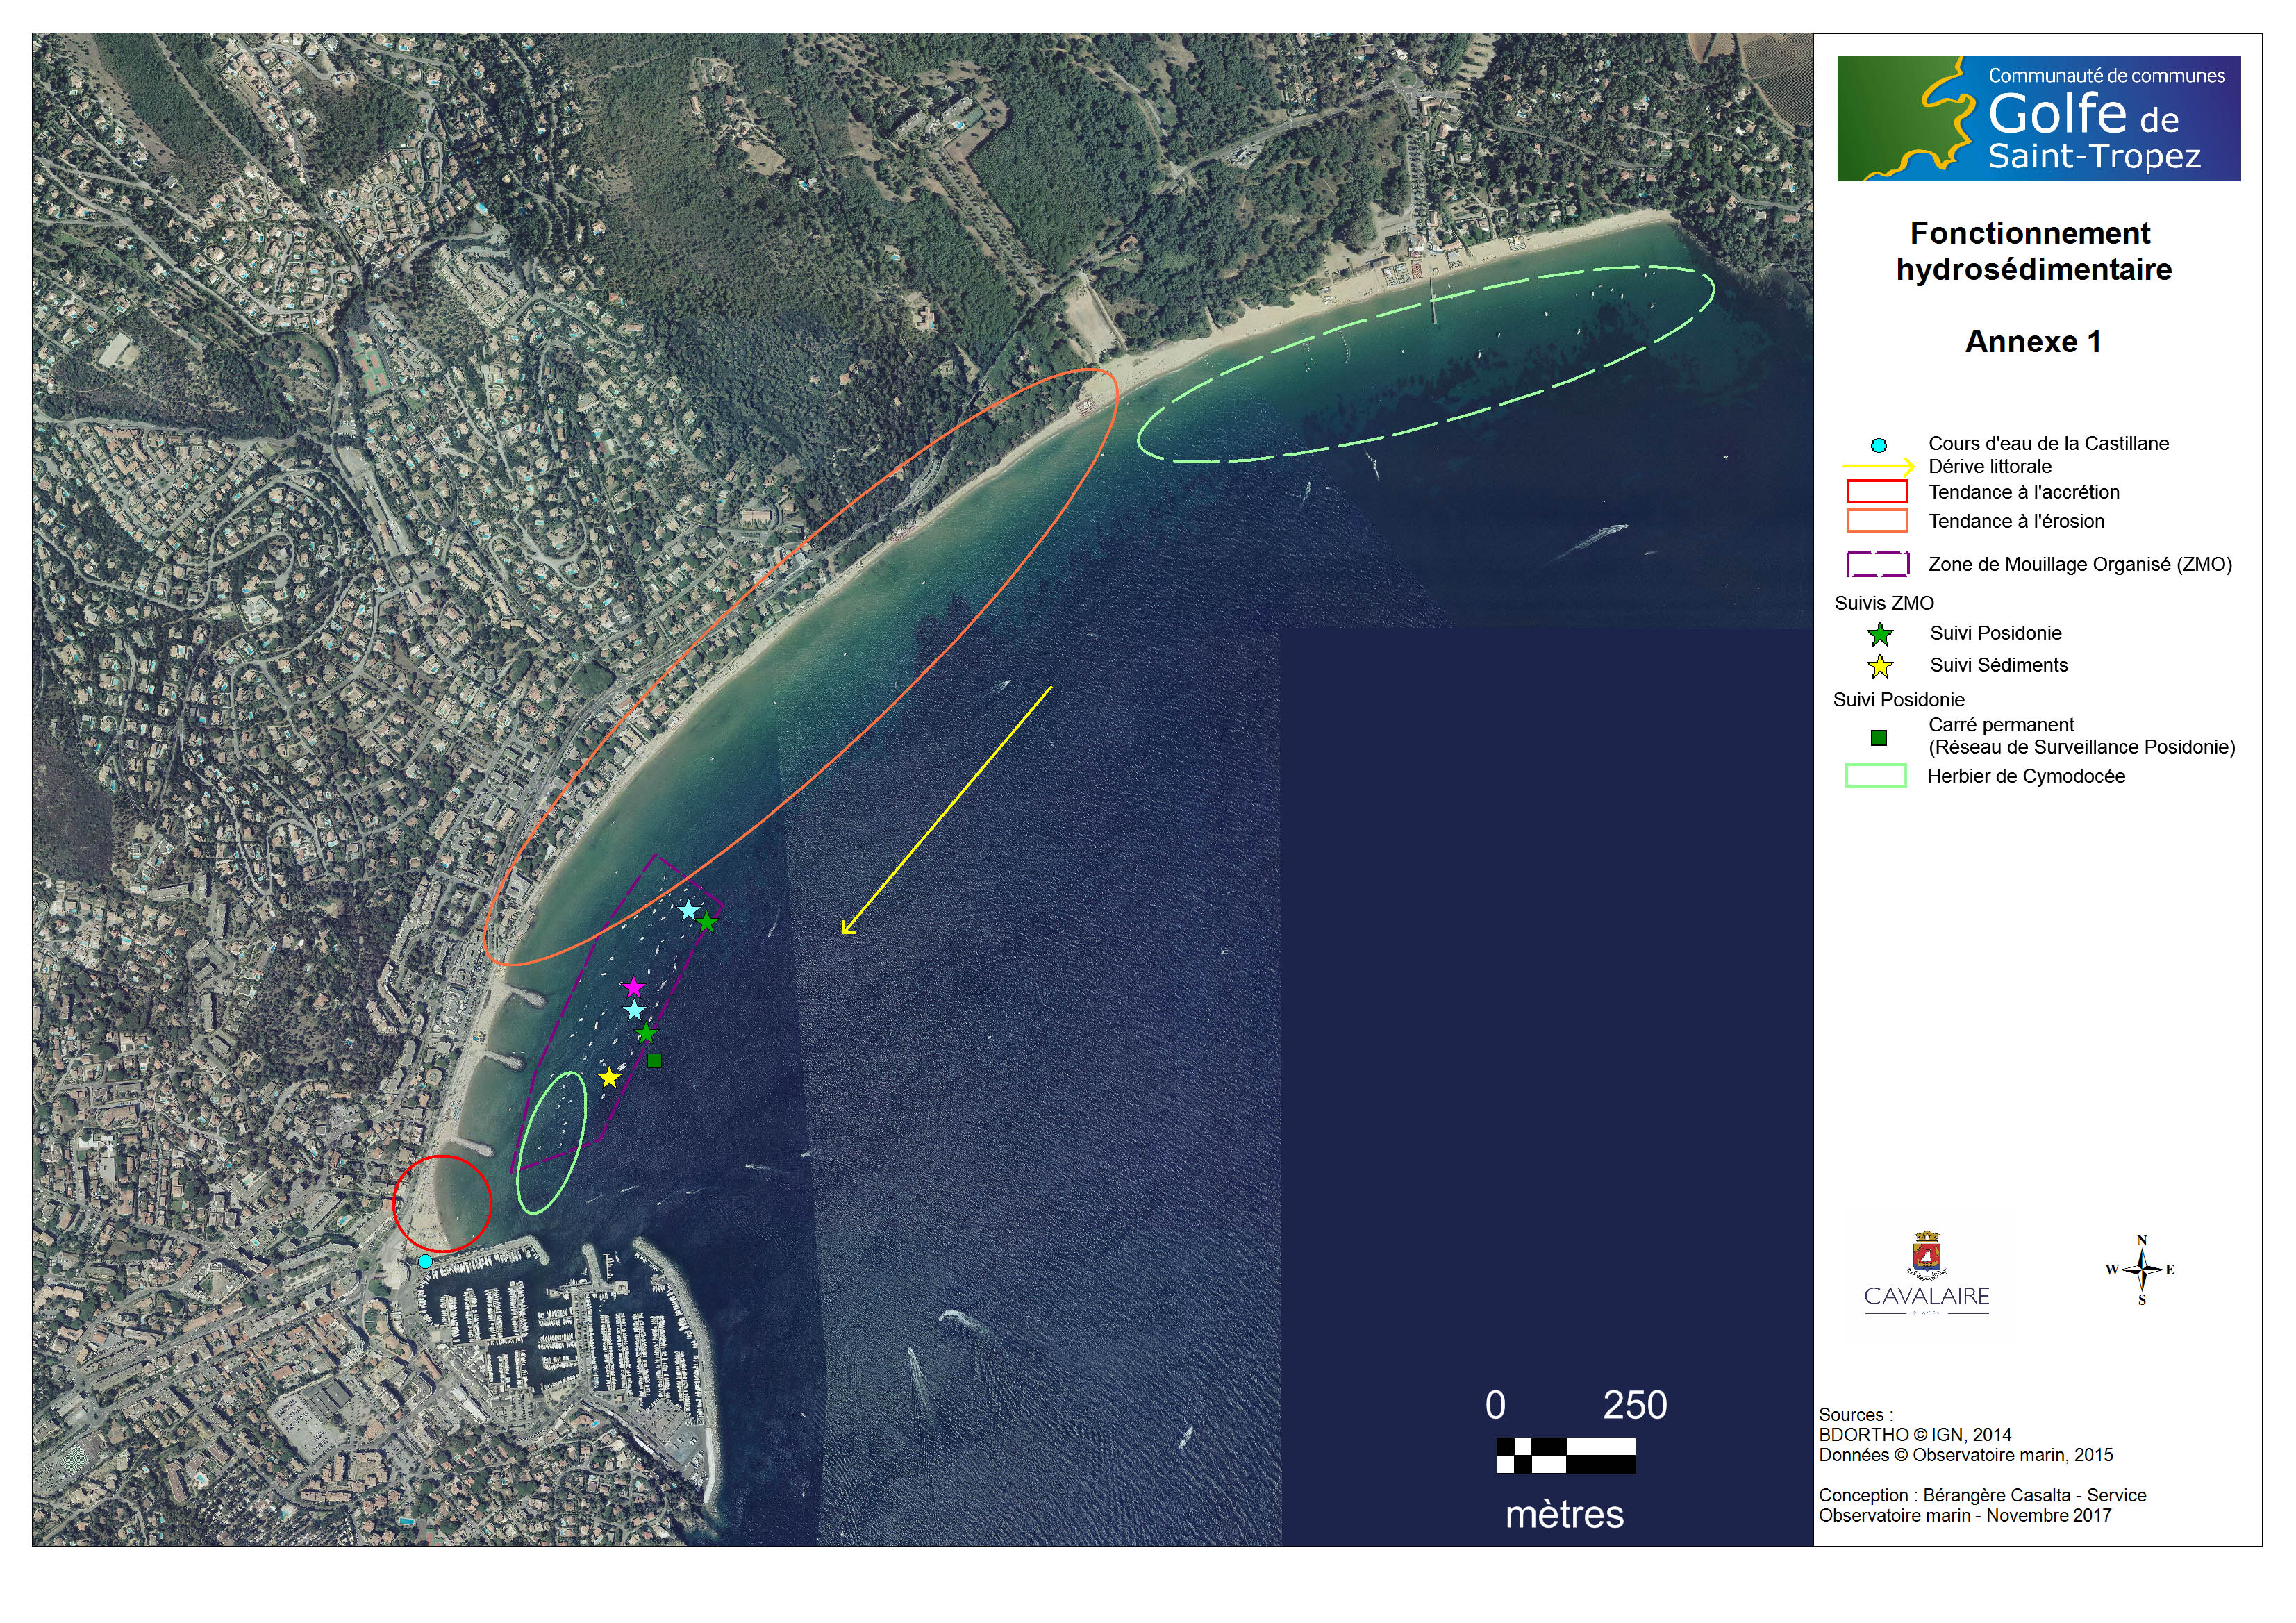Click the label 'Cours d'eau de la Castillane'
Image resolution: width=2296 pixels, height=1623 pixels.
2048,443
